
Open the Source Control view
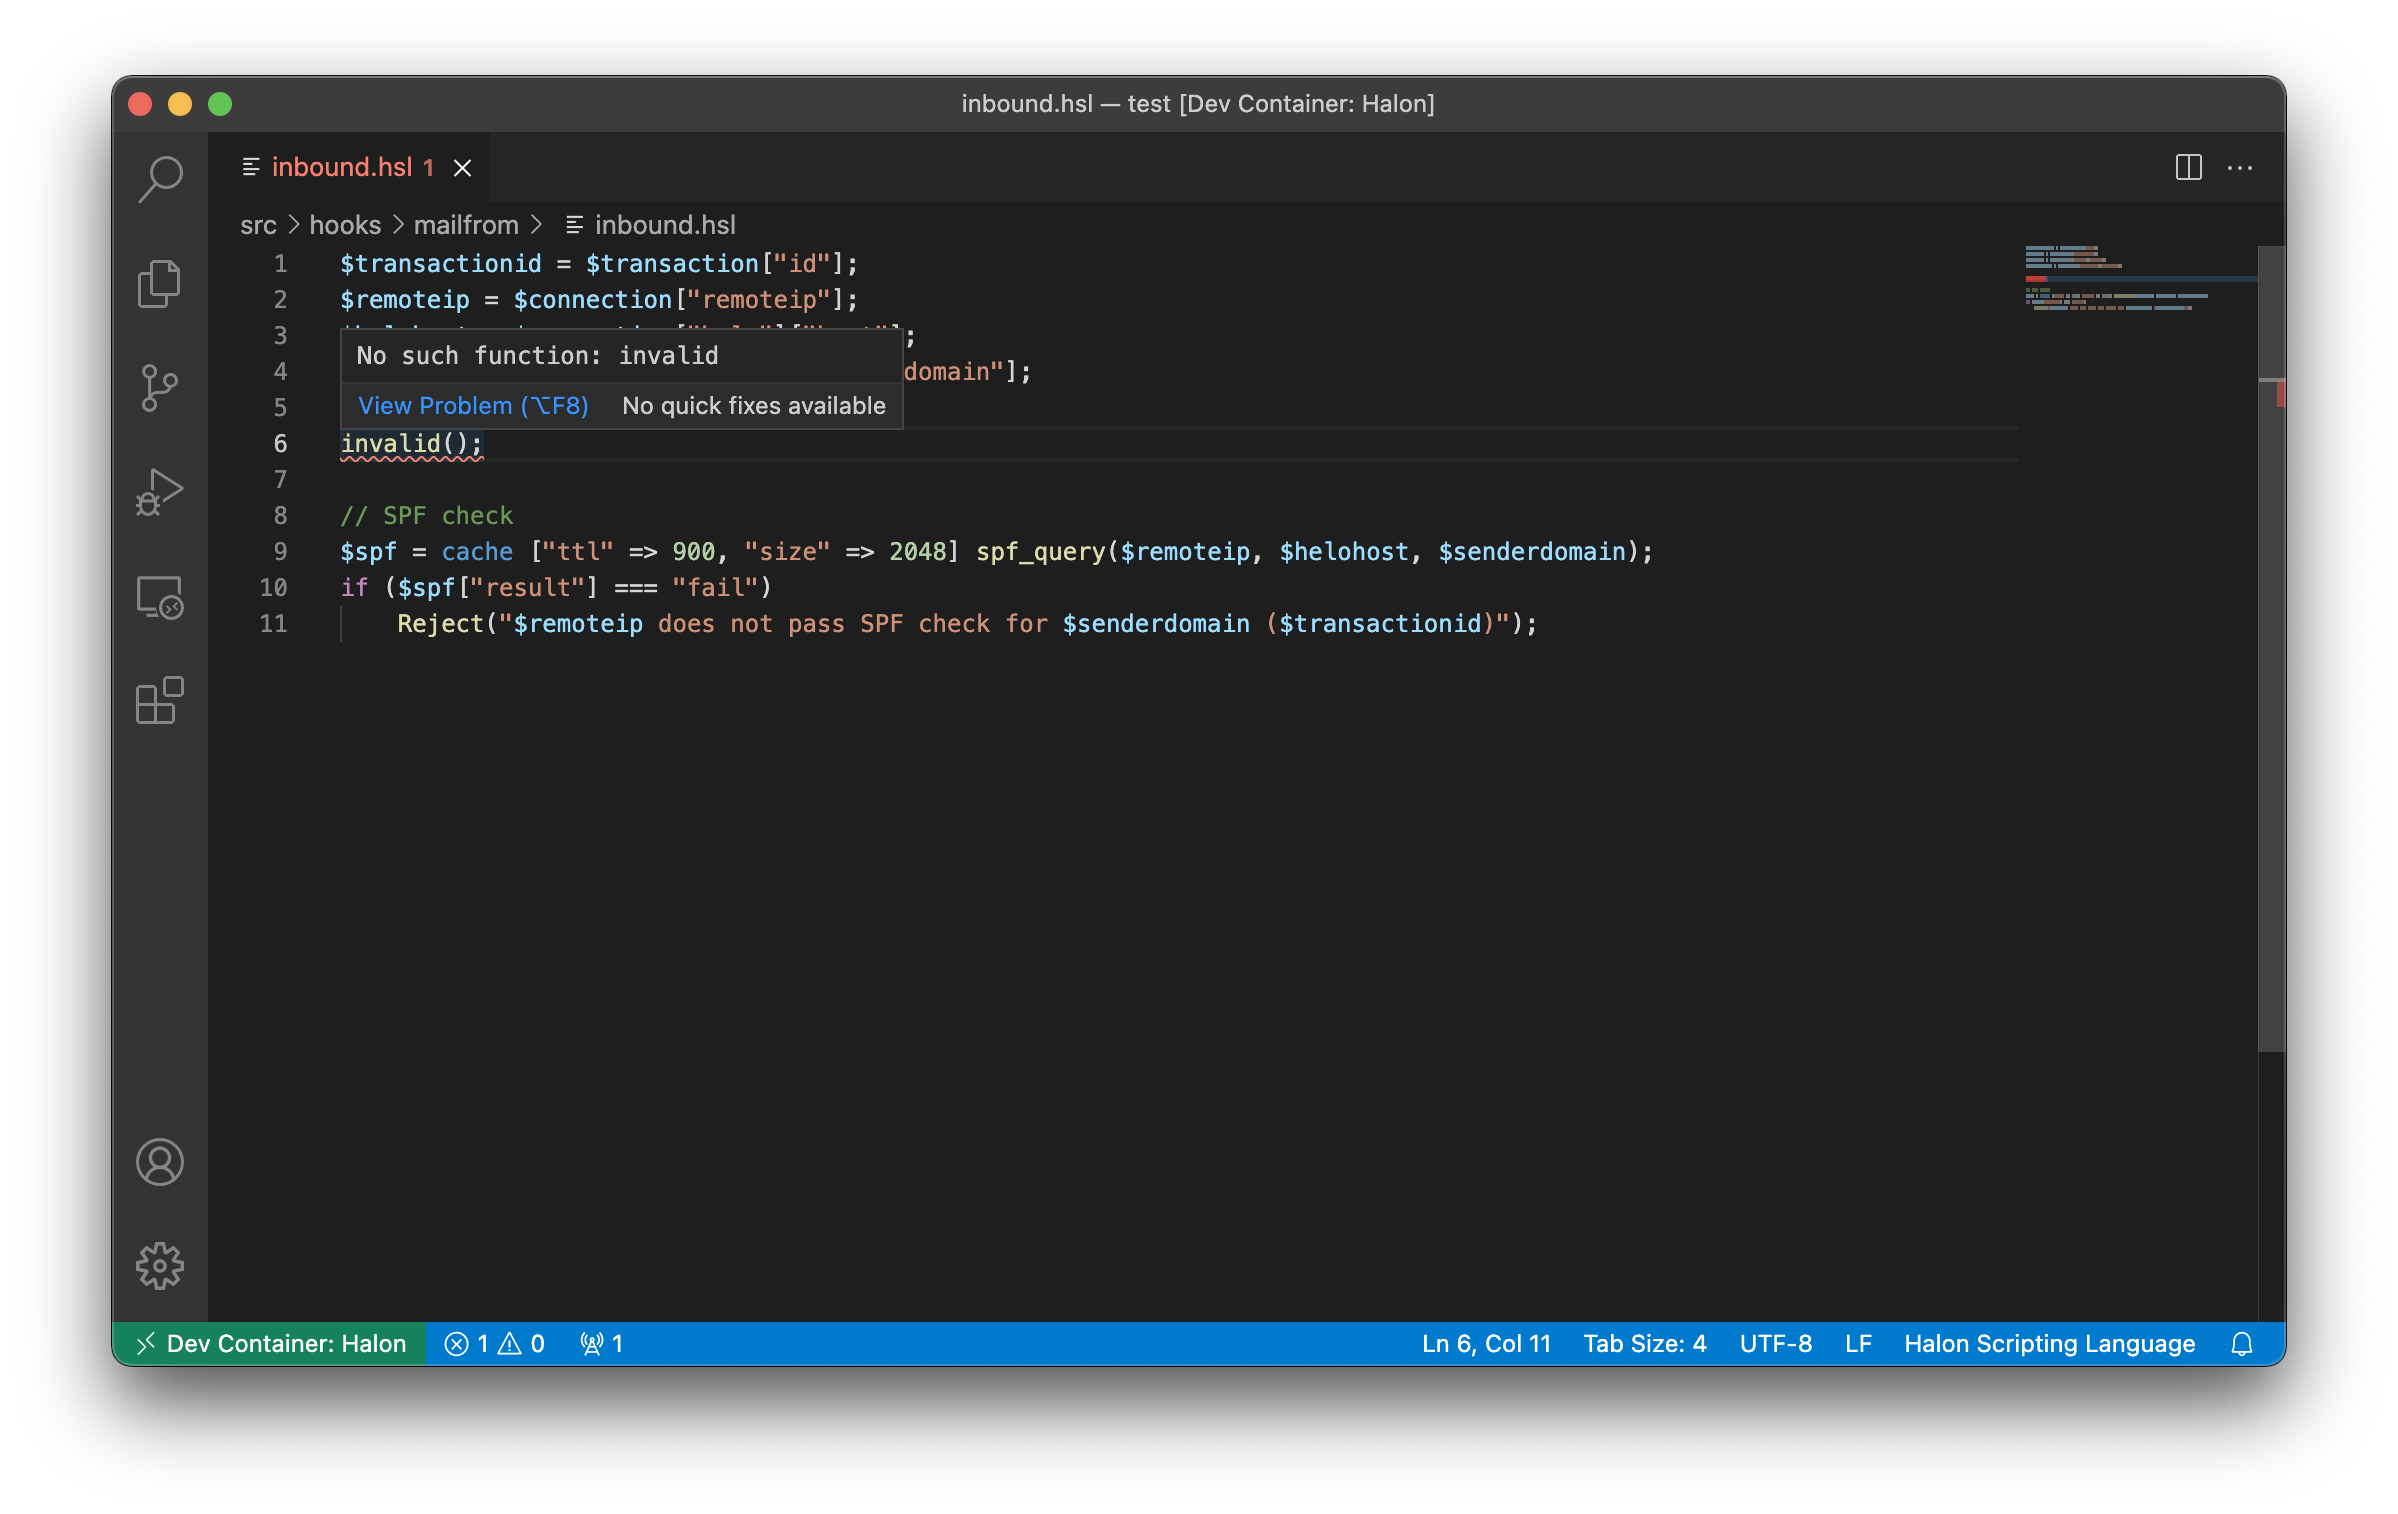160,387
